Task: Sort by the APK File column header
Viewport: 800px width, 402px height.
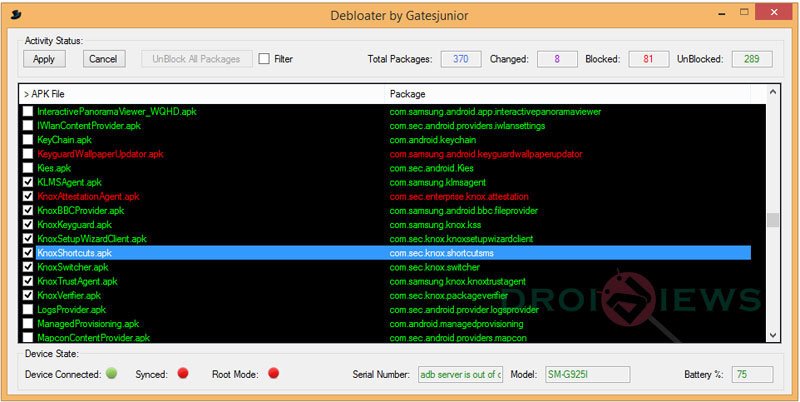Action: 202,94
